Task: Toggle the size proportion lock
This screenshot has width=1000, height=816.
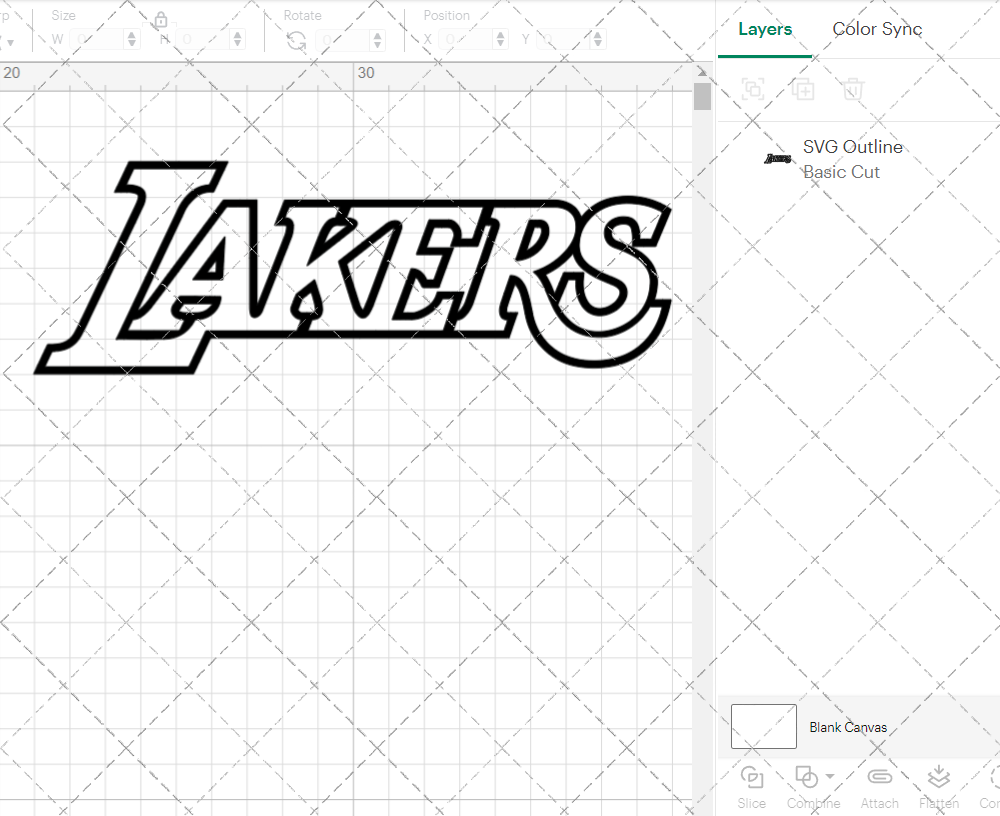Action: pos(162,20)
